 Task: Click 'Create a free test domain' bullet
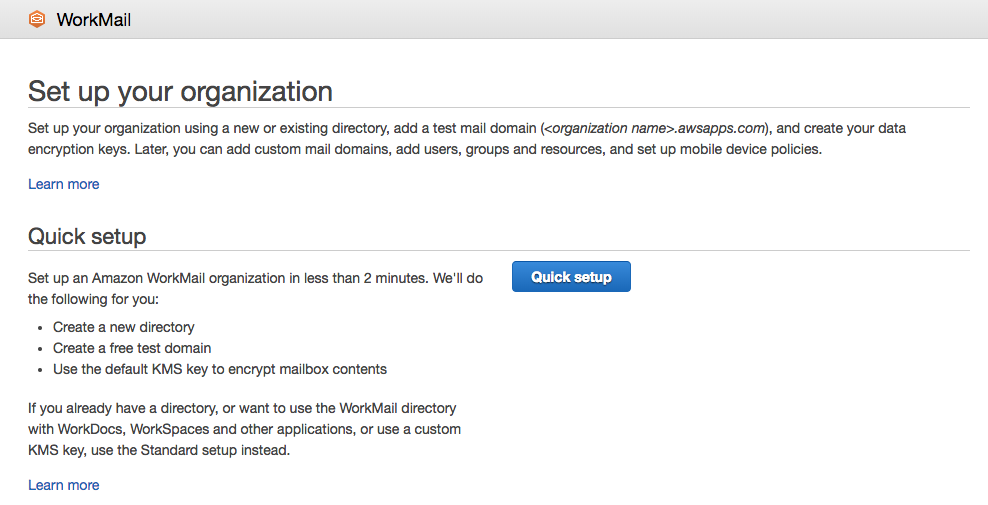coord(132,348)
